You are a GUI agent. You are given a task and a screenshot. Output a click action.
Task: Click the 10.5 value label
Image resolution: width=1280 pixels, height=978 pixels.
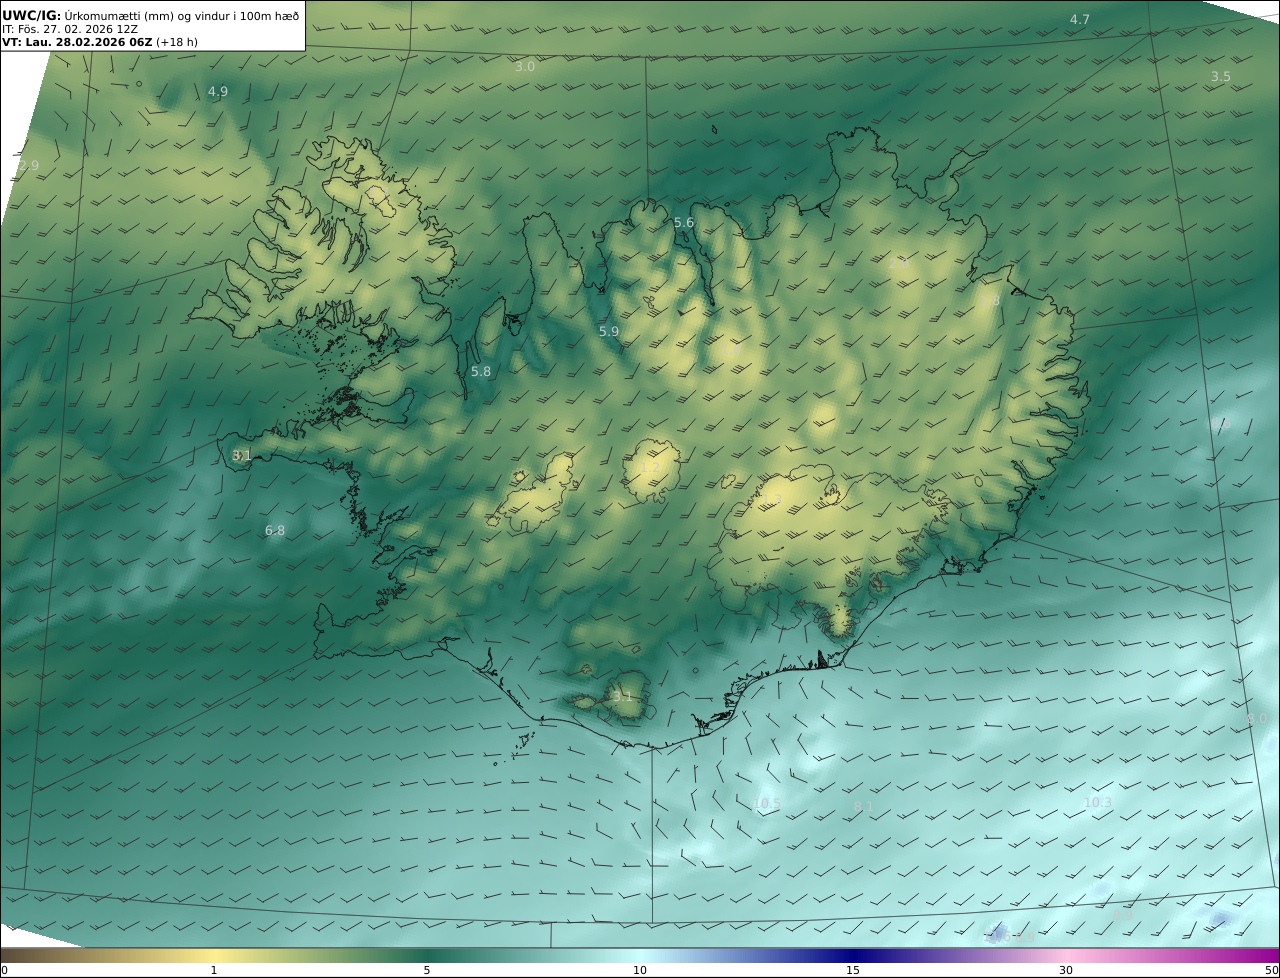(766, 804)
